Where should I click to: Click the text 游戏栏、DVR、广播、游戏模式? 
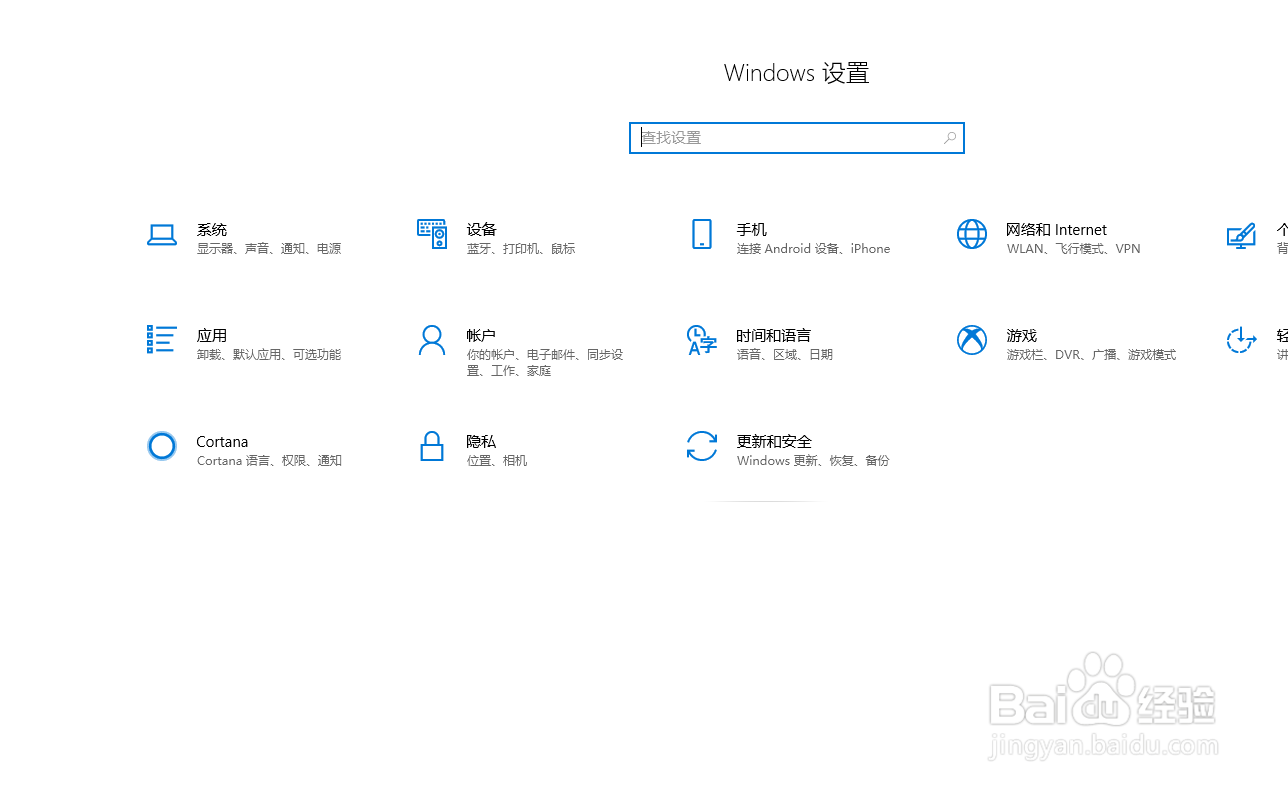pyautogui.click(x=1091, y=355)
